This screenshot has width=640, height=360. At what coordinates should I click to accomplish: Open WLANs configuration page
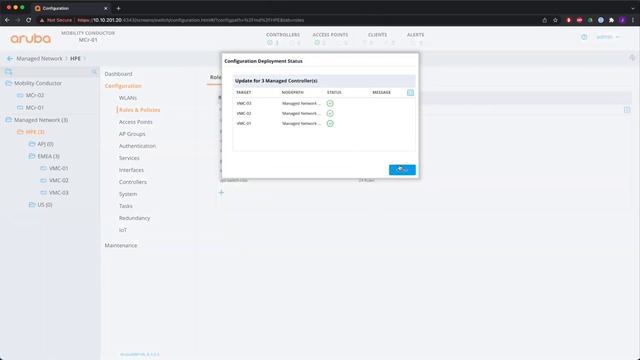coord(128,98)
